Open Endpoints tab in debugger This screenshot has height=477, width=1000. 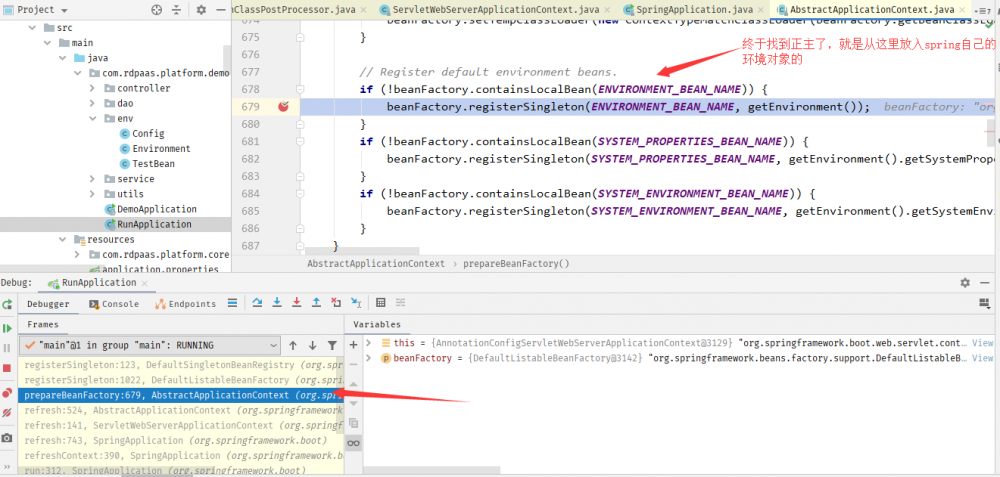pos(186,304)
